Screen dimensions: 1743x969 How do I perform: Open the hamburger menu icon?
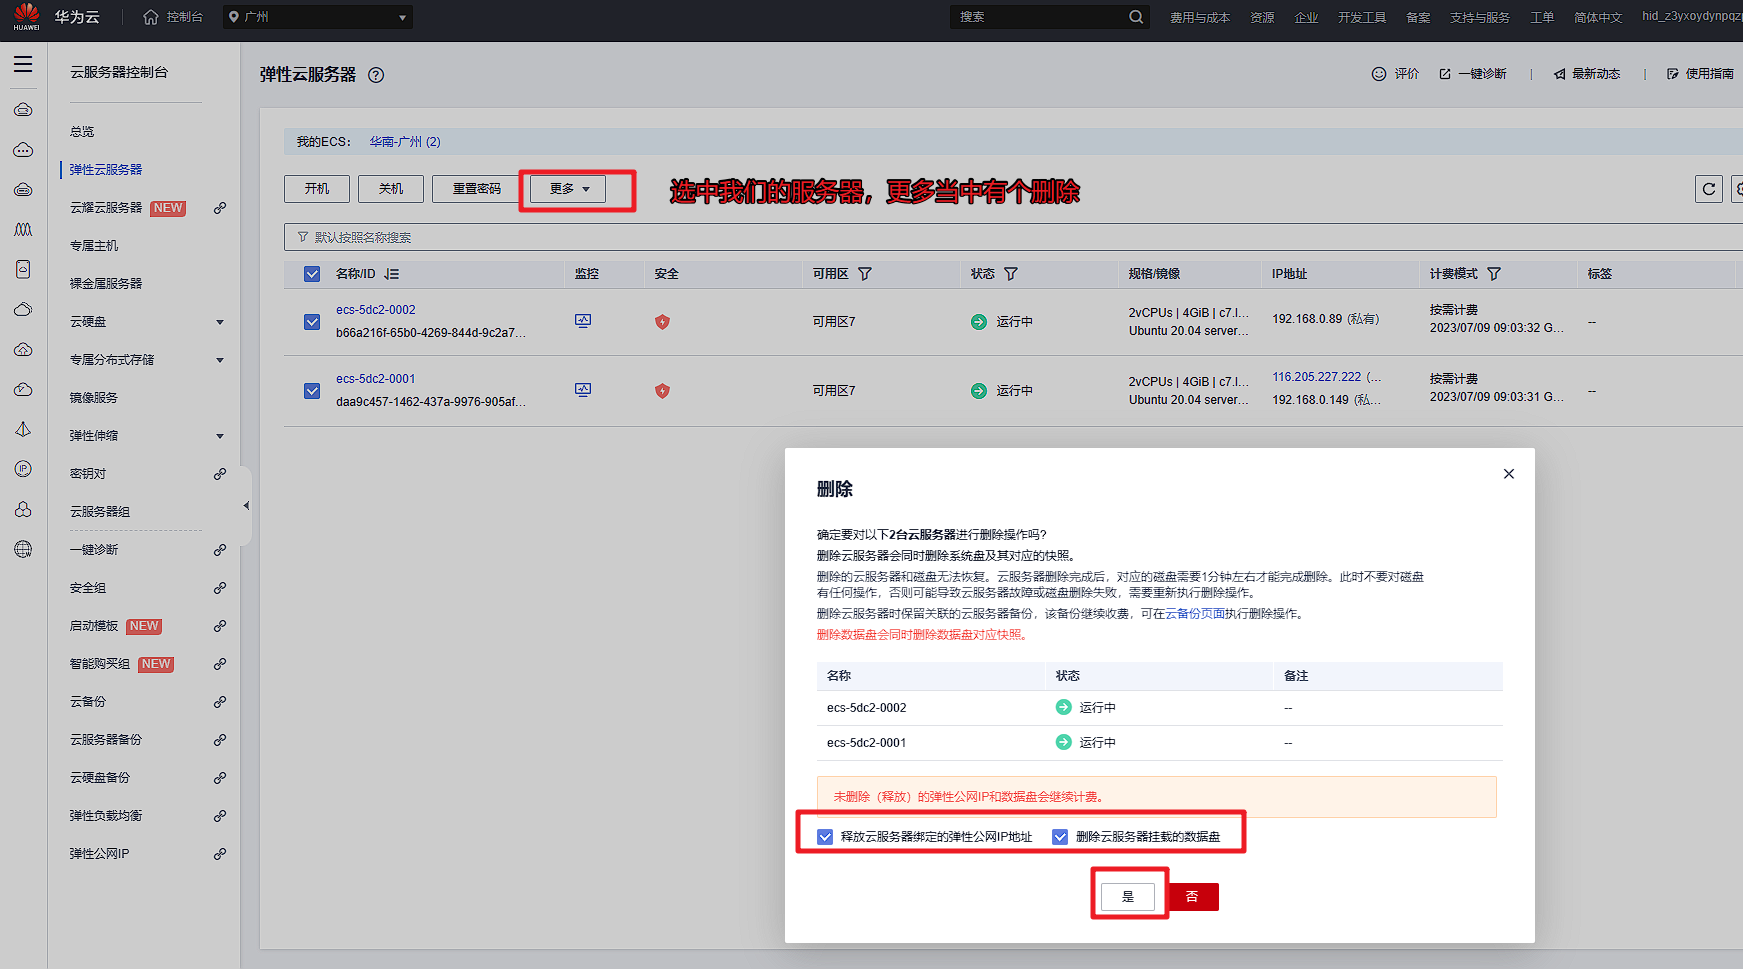(x=23, y=65)
